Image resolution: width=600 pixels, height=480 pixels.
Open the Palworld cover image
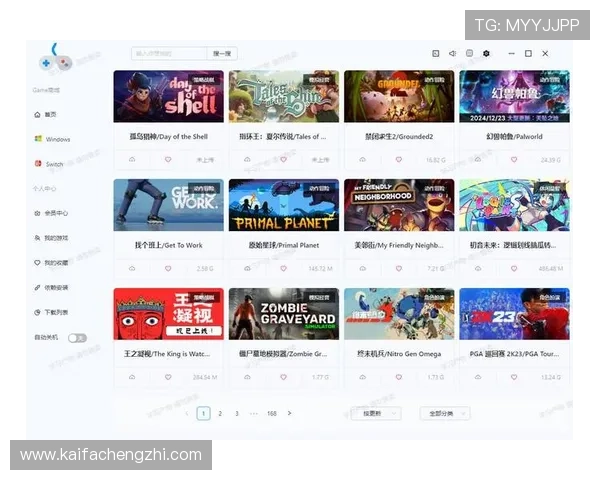514,96
